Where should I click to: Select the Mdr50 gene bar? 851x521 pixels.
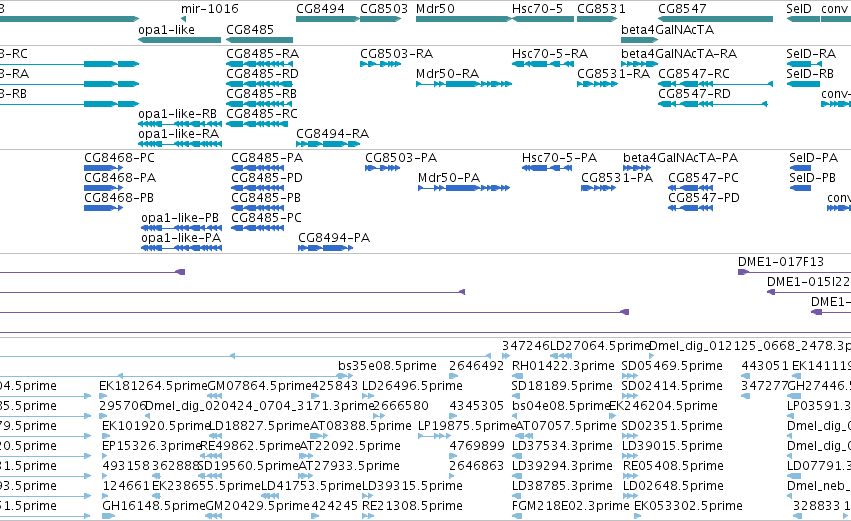463,19
